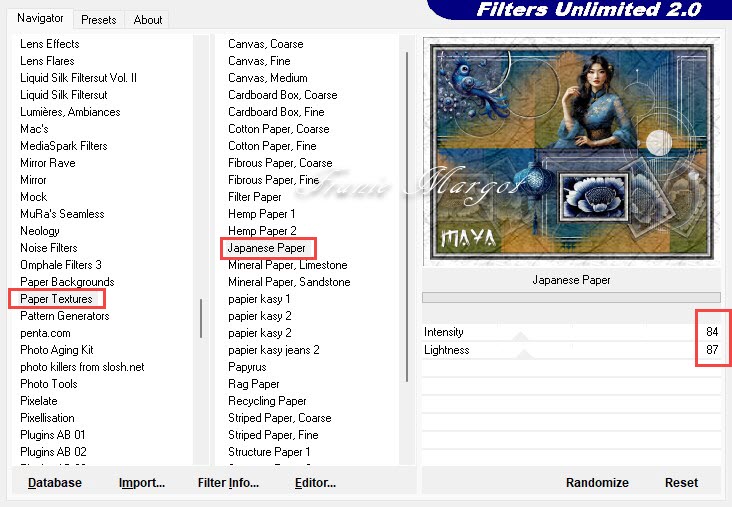
Task: Choose Fibrous Paper, Coarse filter
Action: (x=280, y=163)
